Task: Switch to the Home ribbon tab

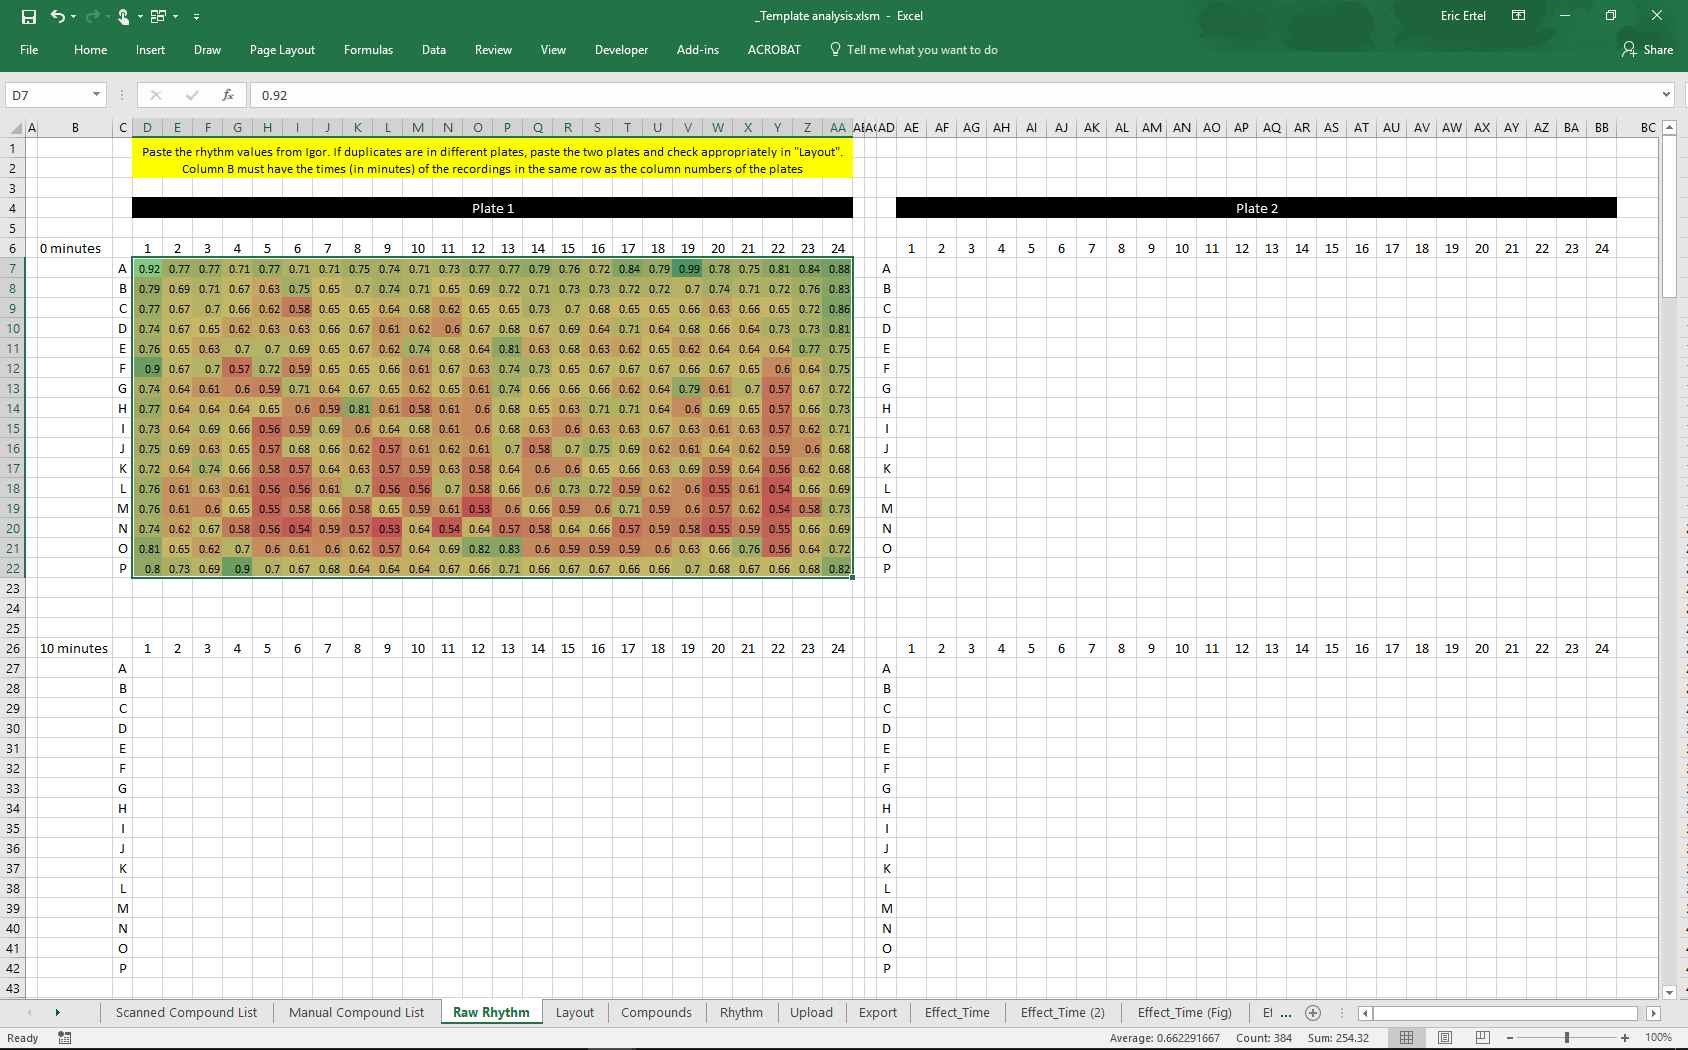Action: [x=90, y=50]
